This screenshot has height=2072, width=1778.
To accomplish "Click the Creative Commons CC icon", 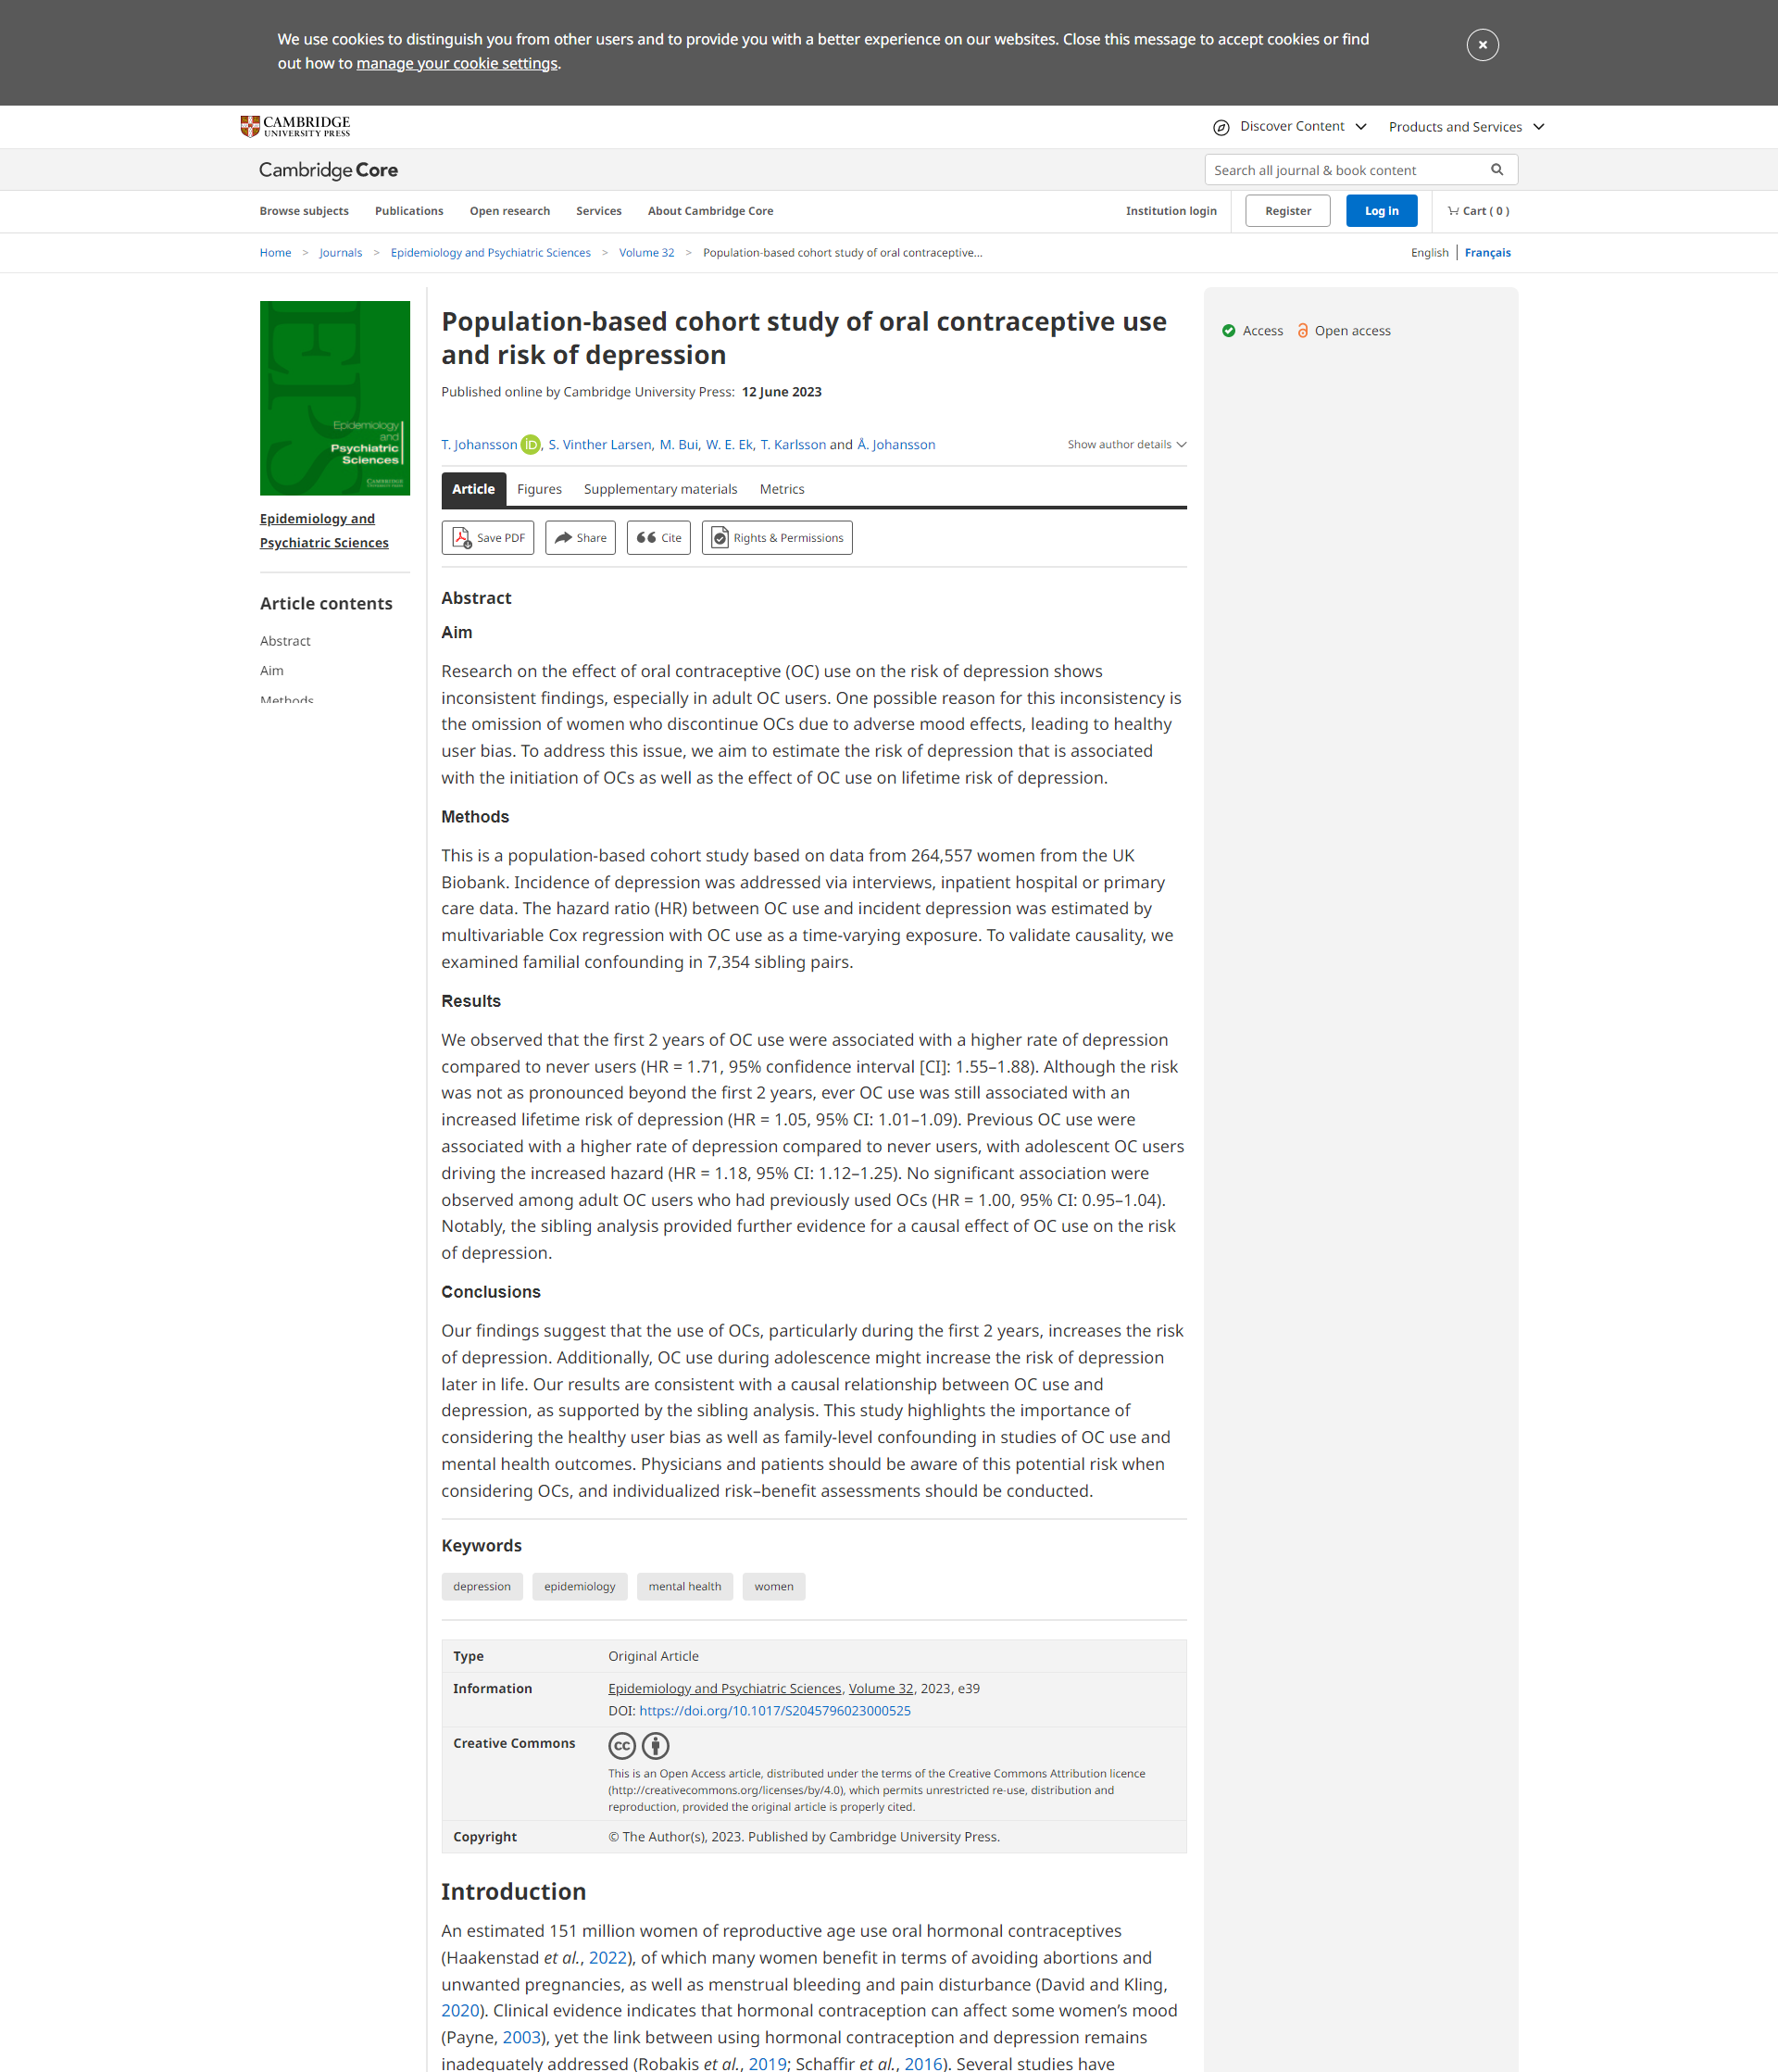I will (622, 1746).
